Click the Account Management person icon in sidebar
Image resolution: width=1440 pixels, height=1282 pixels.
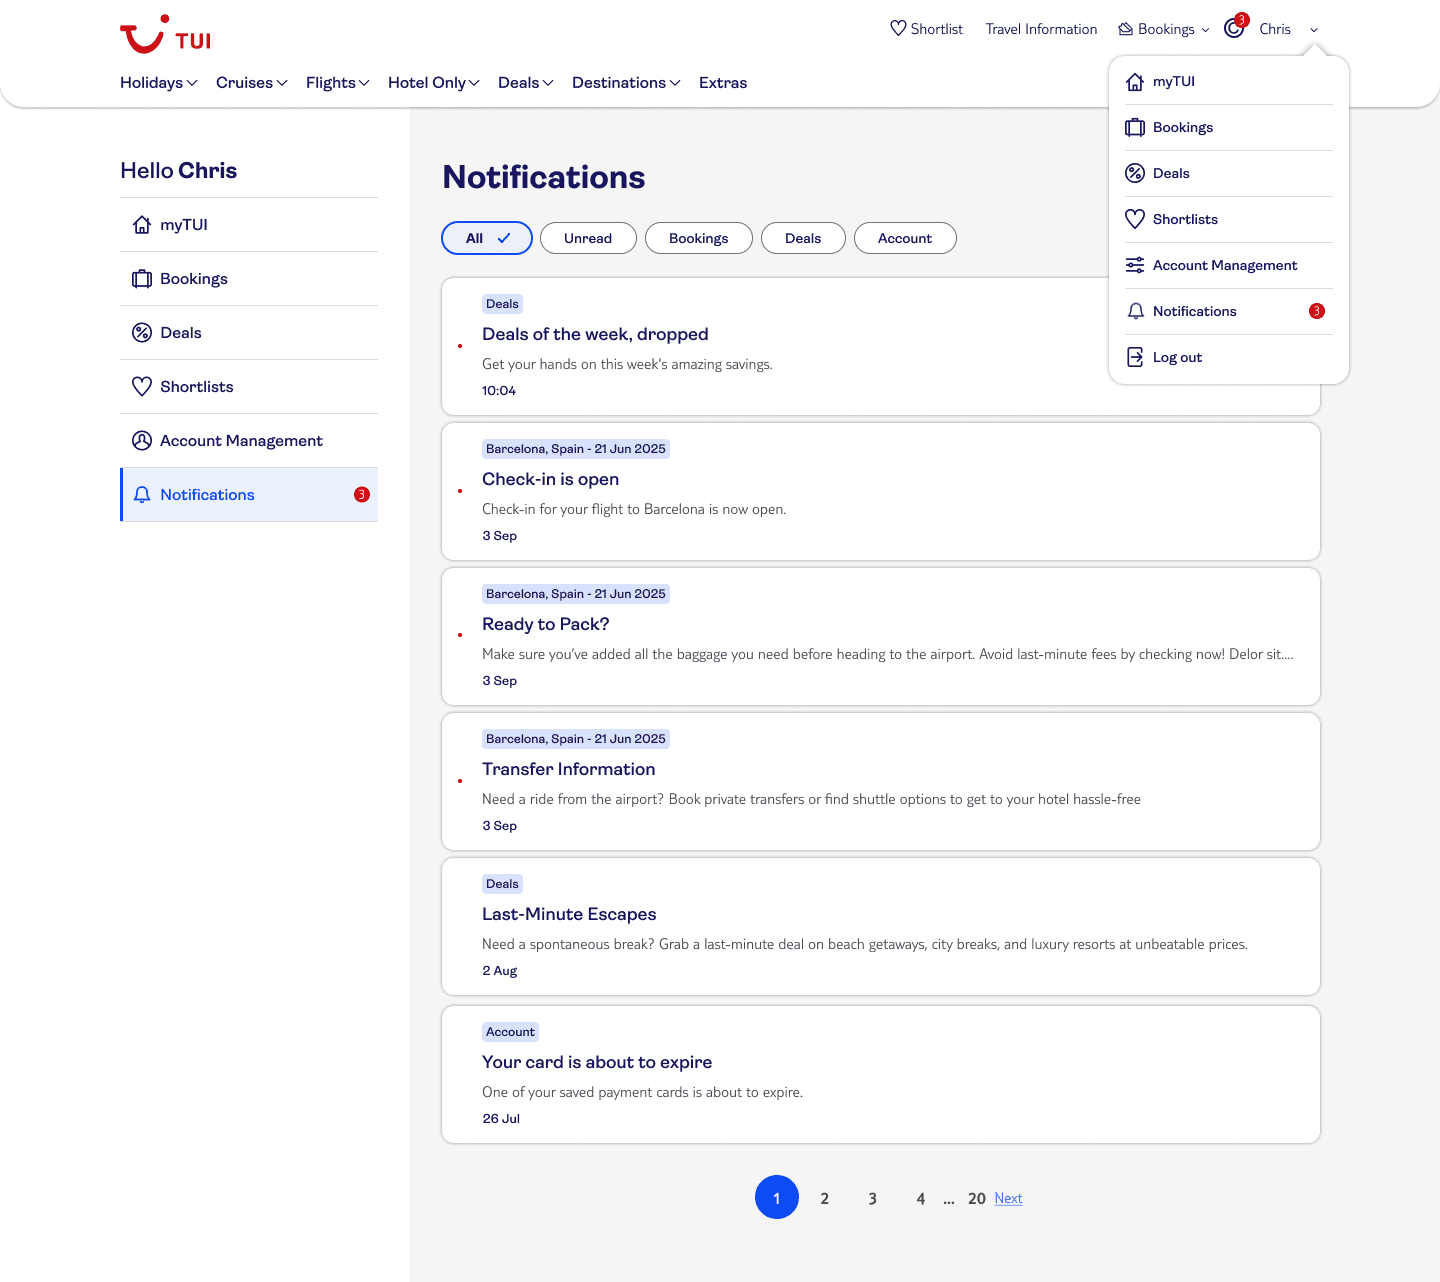[142, 441]
